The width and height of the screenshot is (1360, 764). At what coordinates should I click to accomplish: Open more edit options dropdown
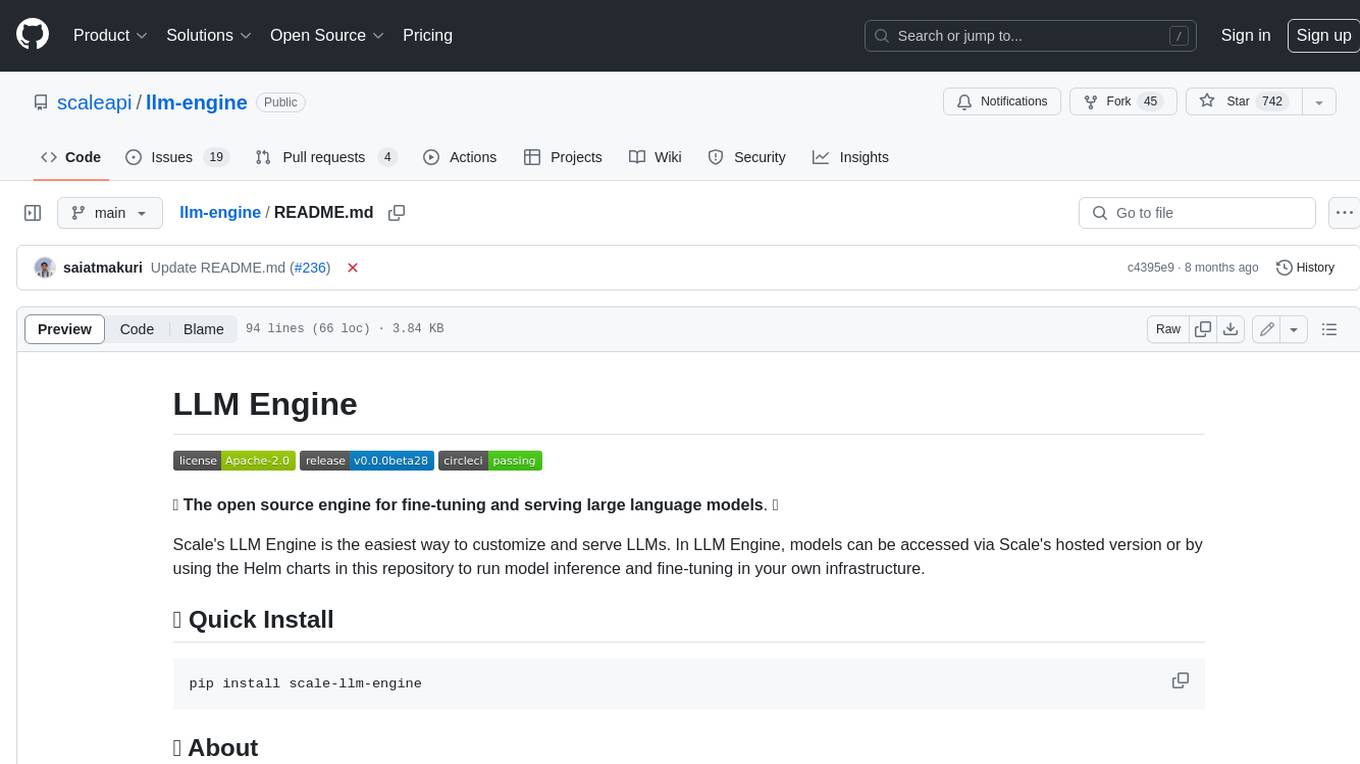point(1294,329)
